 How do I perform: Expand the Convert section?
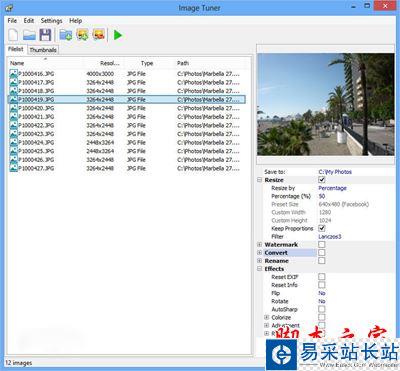(x=259, y=253)
